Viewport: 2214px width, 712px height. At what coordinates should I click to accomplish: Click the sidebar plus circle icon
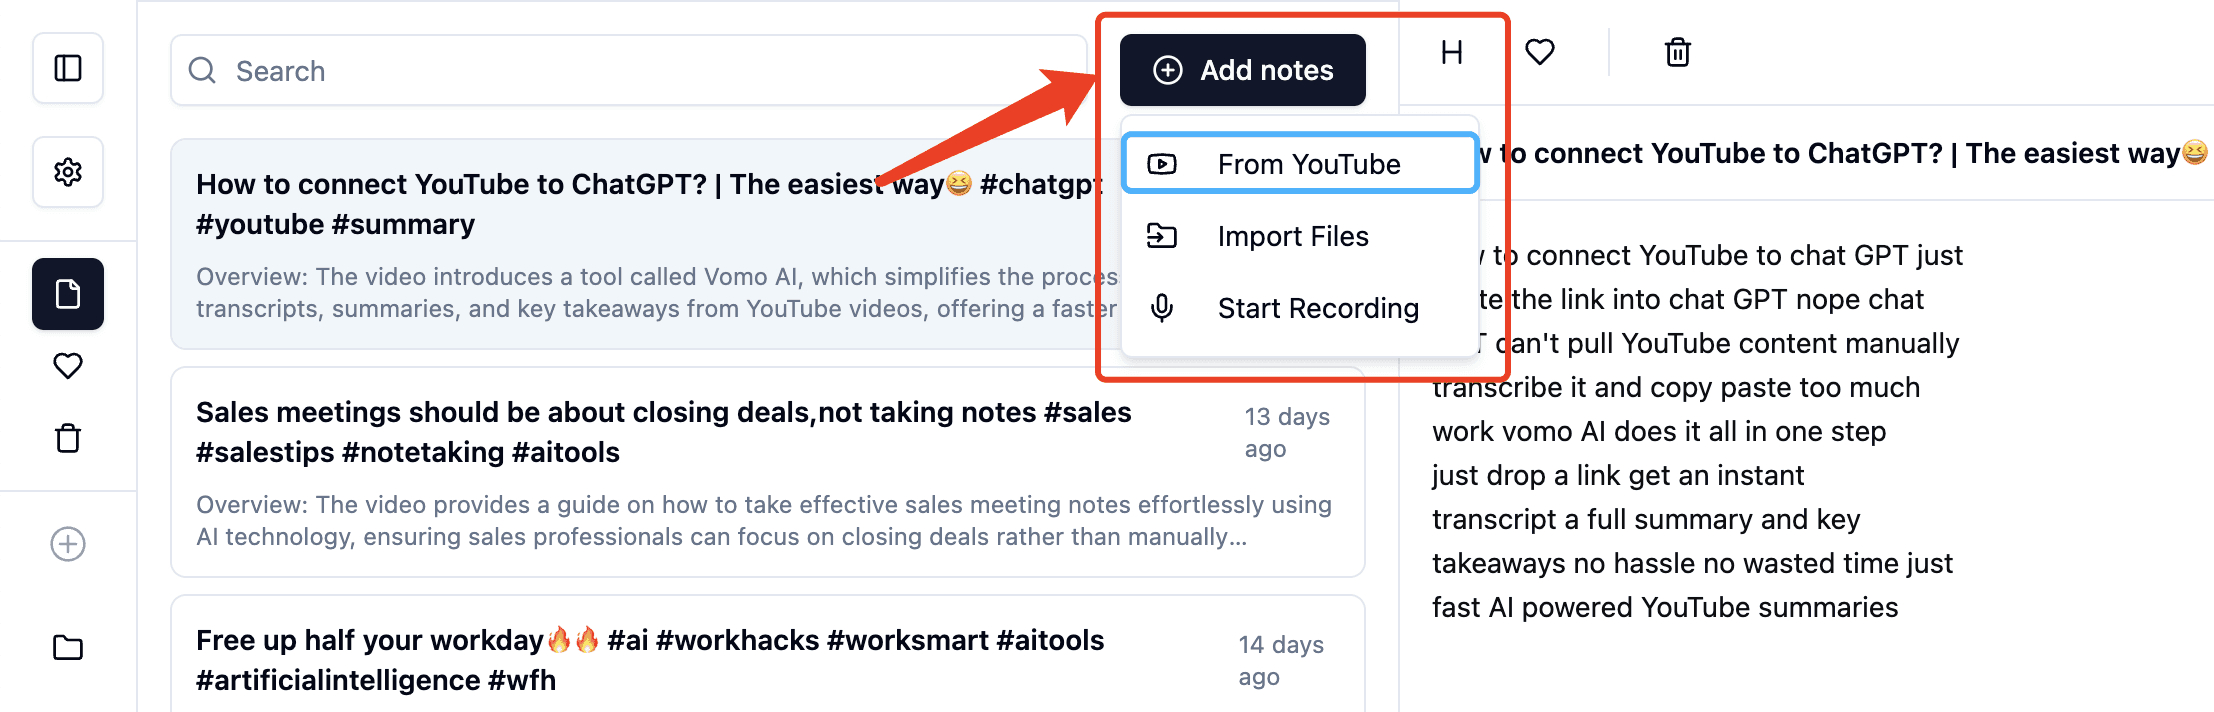(x=68, y=544)
